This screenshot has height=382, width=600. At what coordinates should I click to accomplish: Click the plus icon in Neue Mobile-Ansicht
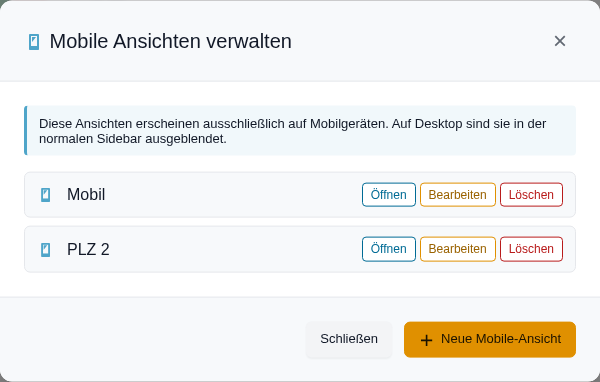pyautogui.click(x=426, y=340)
